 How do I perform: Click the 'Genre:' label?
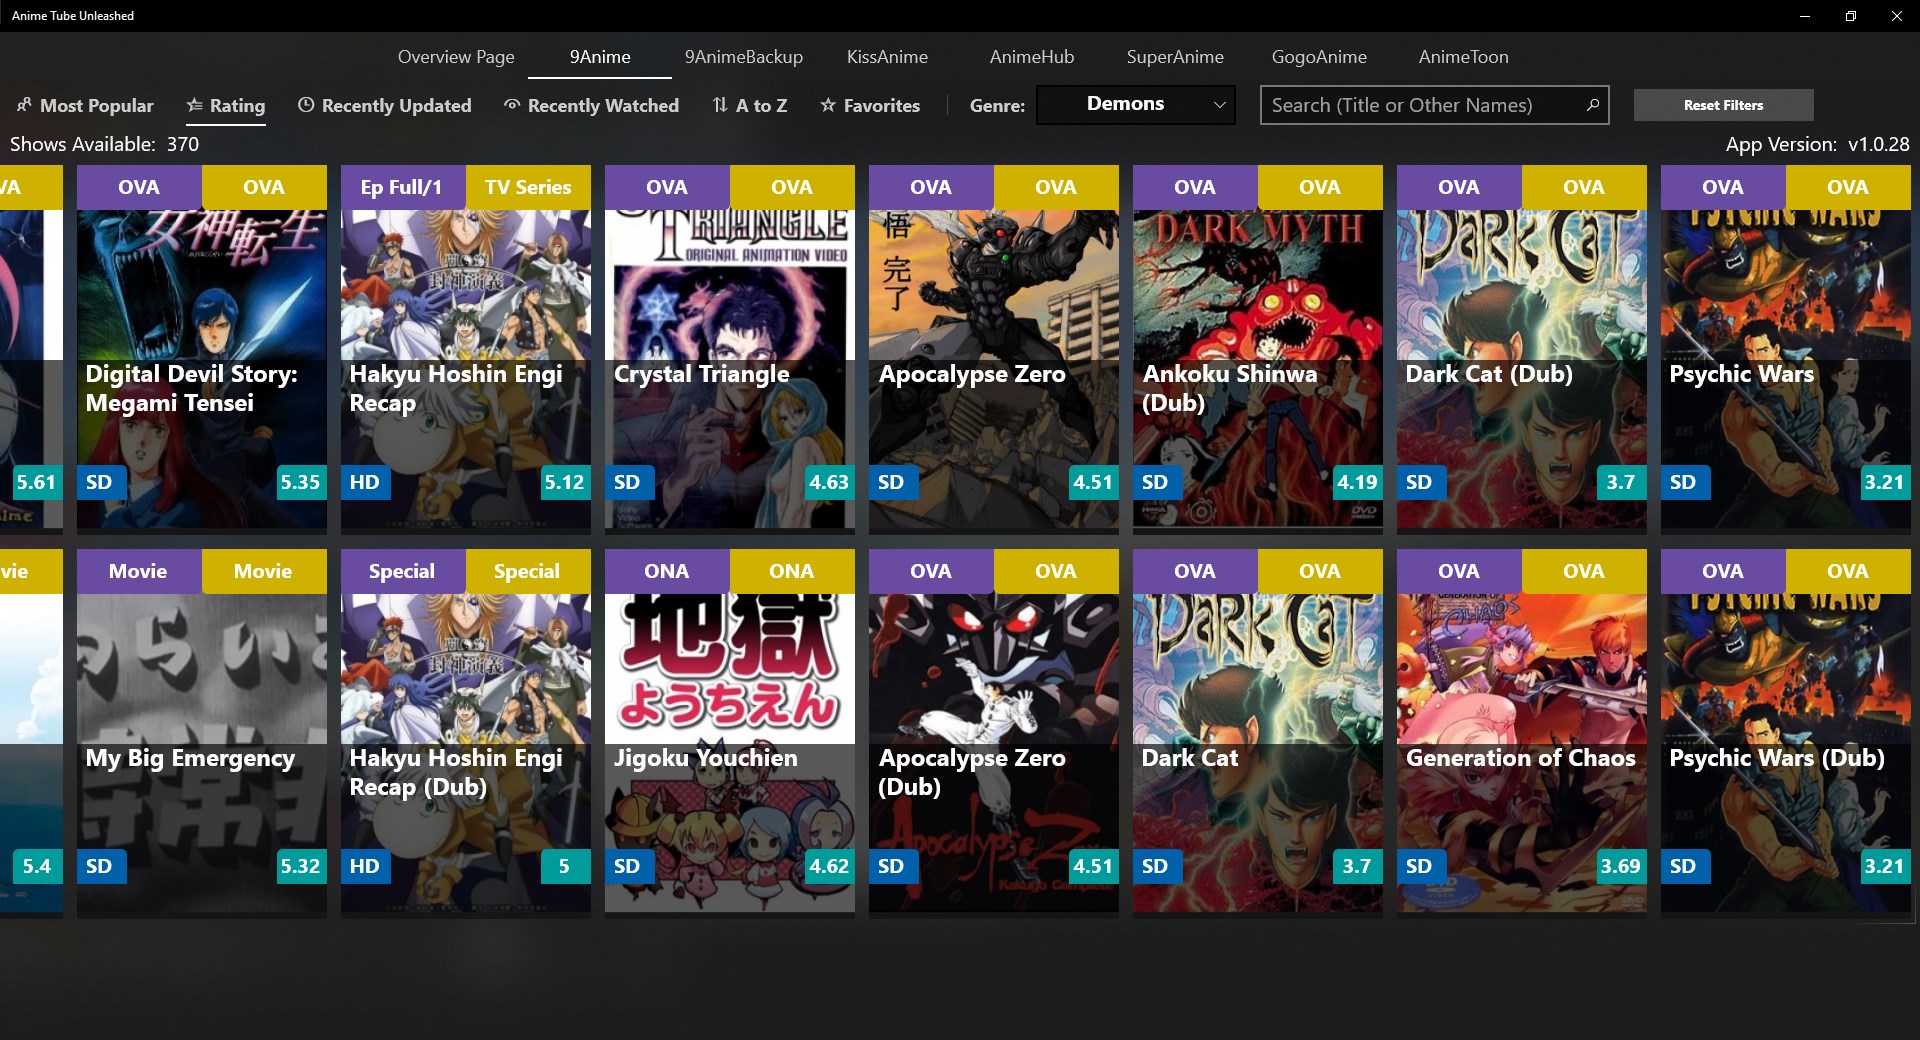(997, 105)
